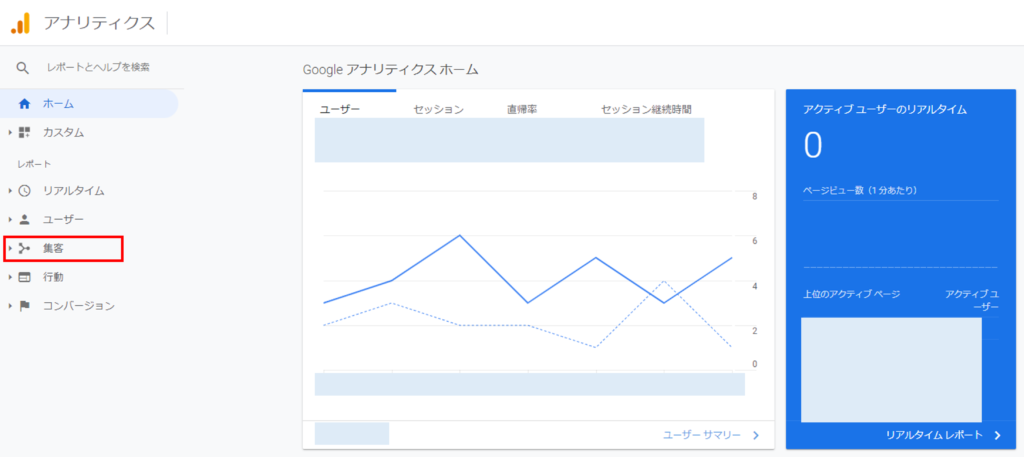Click the リアルタイム clock icon
Image resolution: width=1024 pixels, height=457 pixels.
pos(24,191)
